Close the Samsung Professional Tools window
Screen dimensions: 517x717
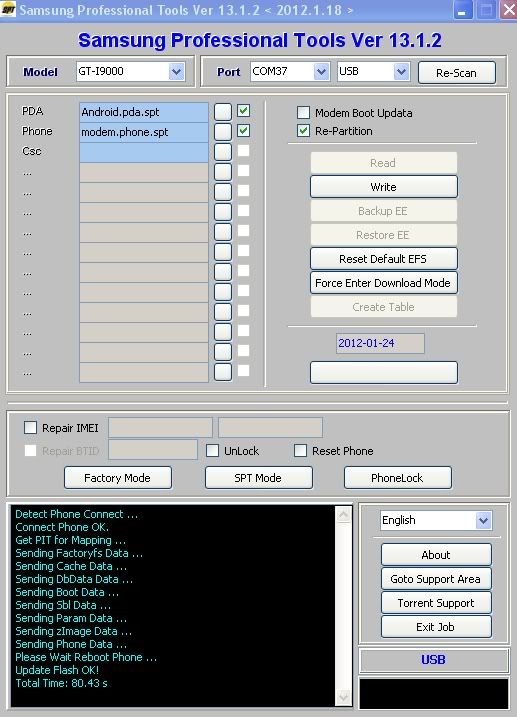(x=508, y=10)
